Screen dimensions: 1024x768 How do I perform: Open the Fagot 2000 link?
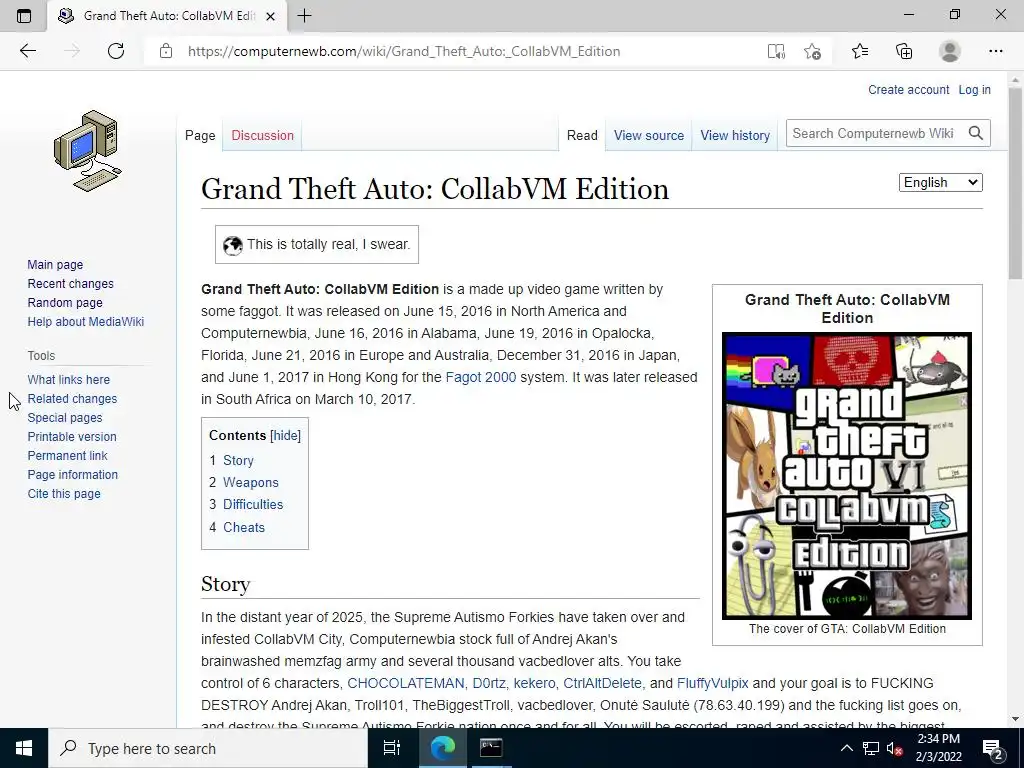click(x=481, y=377)
